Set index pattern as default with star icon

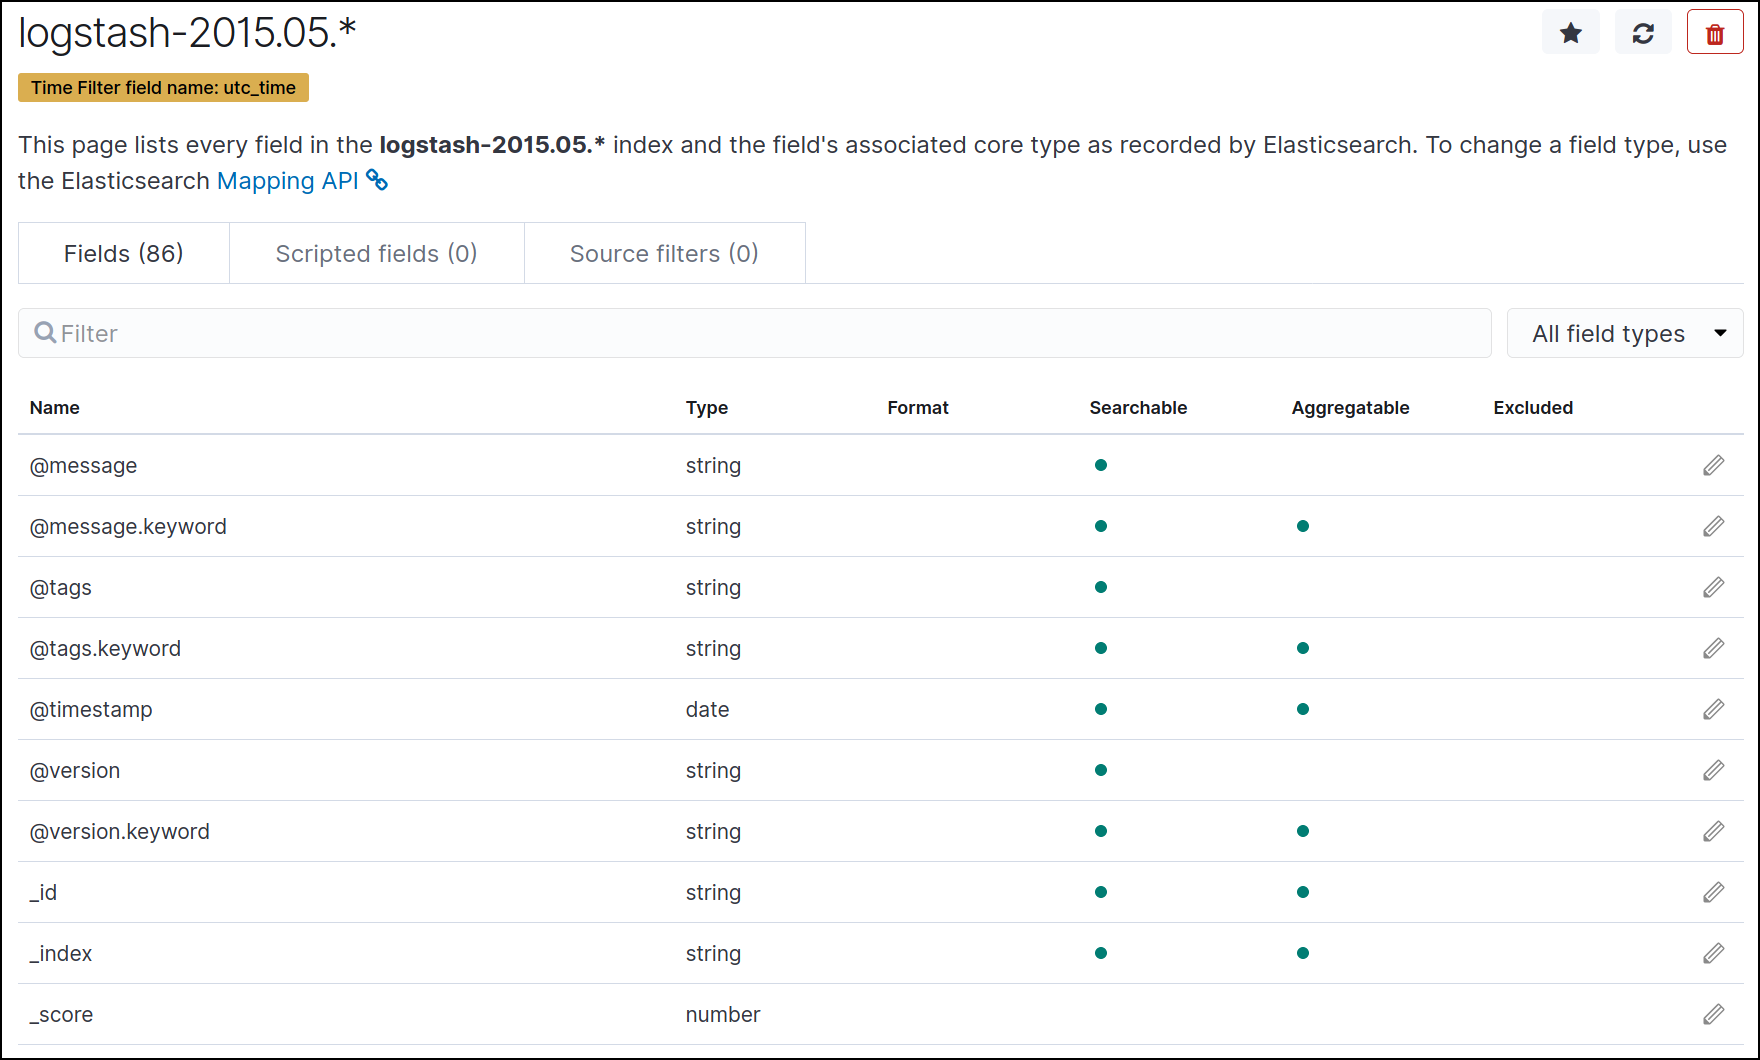[1571, 33]
